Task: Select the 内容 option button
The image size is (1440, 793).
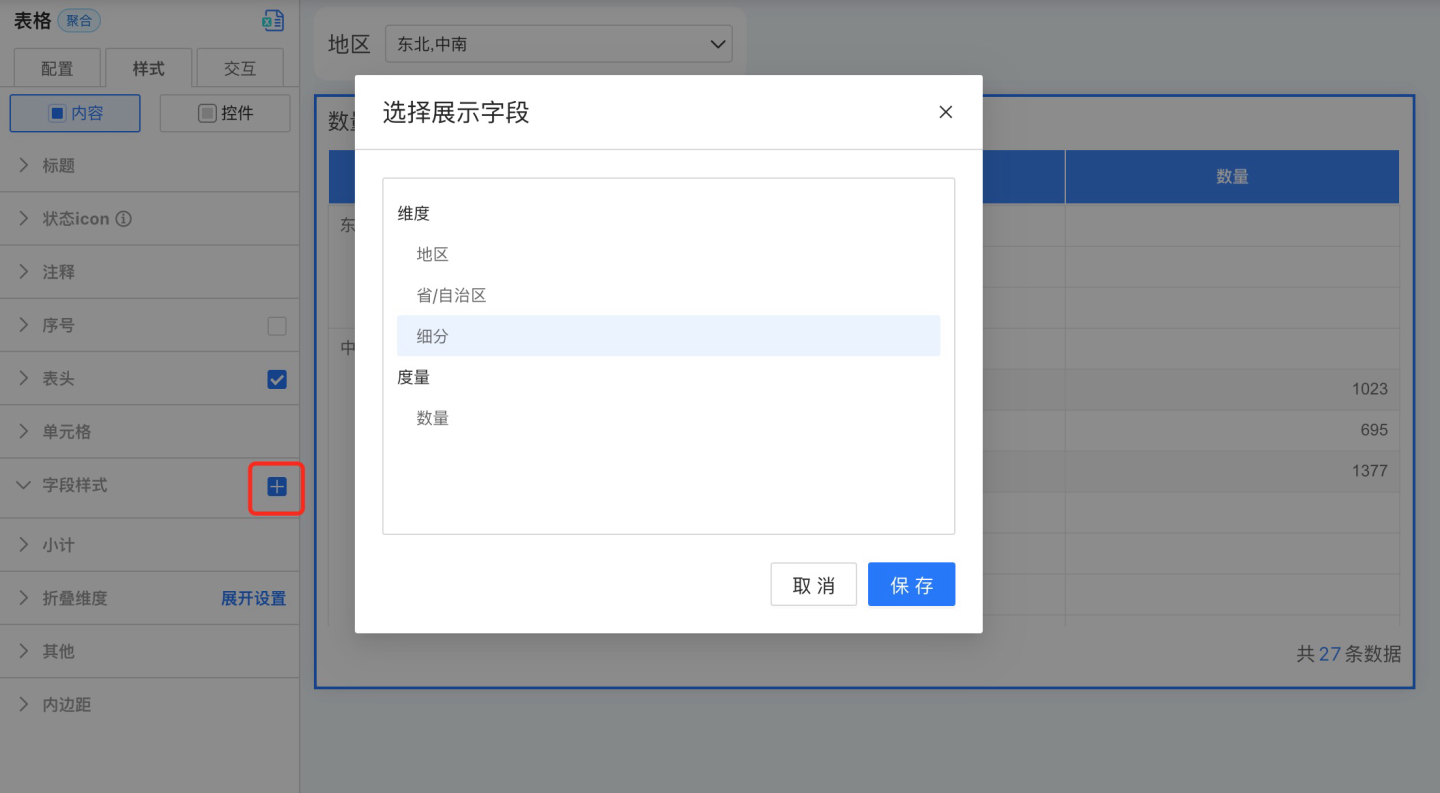Action: tap(75, 113)
